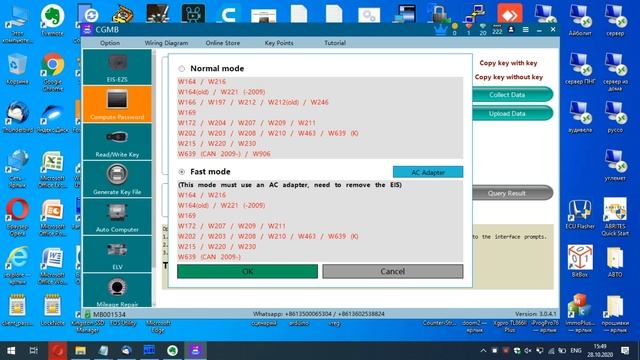The image size is (640, 360).
Task: Choose Copy key without key
Action: (x=509, y=77)
